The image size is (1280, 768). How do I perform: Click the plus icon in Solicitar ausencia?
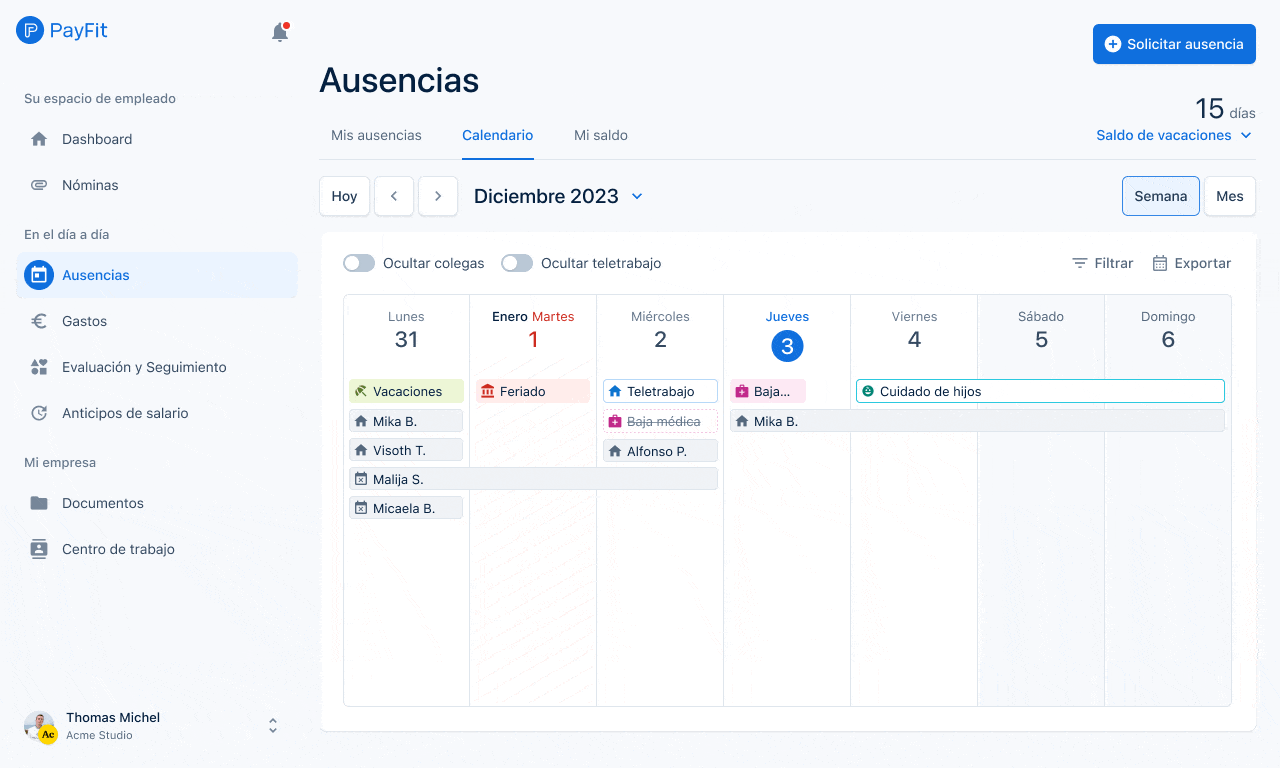coord(1113,44)
